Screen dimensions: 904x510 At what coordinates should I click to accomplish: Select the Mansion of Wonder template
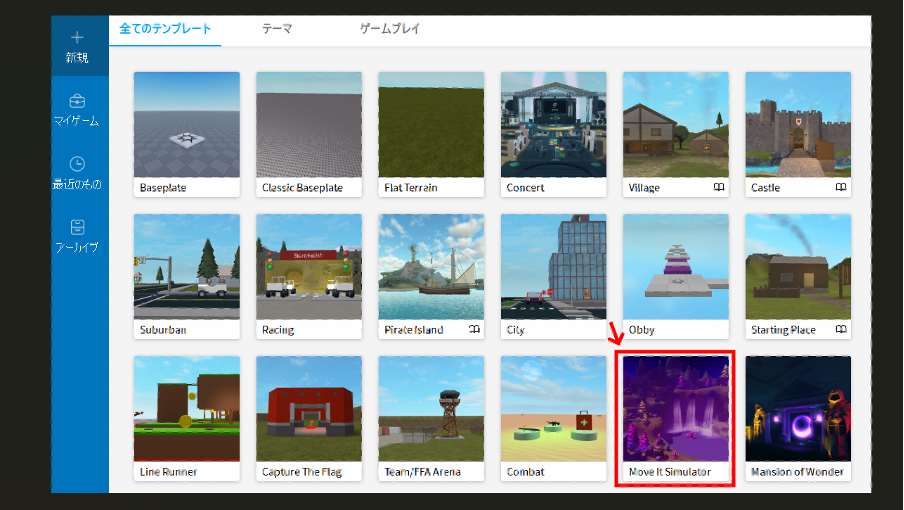tap(797, 410)
